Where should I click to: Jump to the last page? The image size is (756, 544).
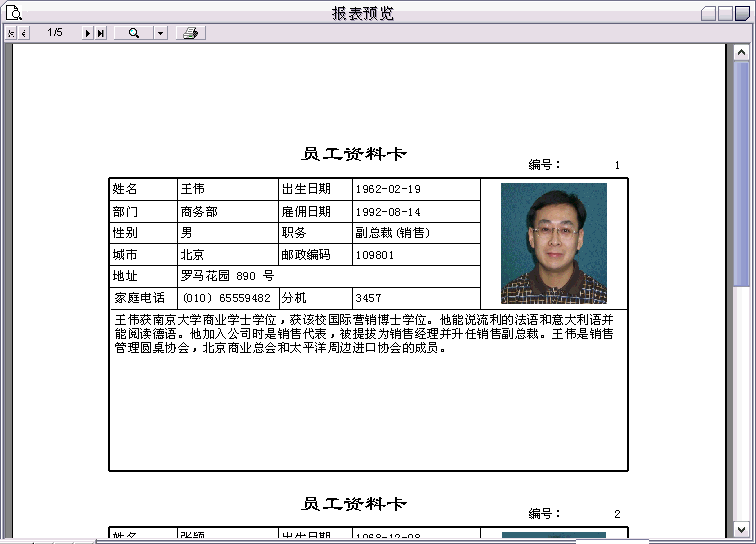(100, 33)
